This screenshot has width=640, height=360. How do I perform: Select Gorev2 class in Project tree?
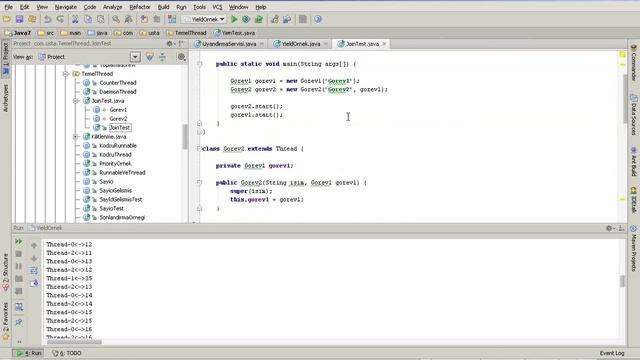point(118,119)
